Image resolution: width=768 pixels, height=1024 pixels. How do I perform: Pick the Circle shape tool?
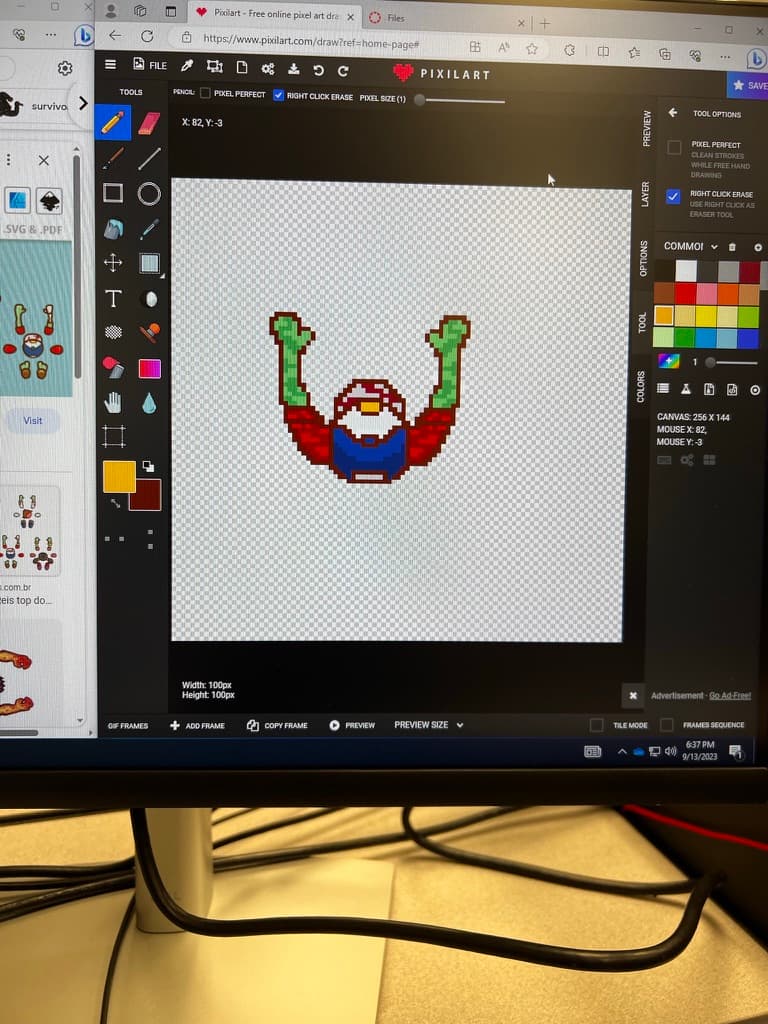[149, 194]
